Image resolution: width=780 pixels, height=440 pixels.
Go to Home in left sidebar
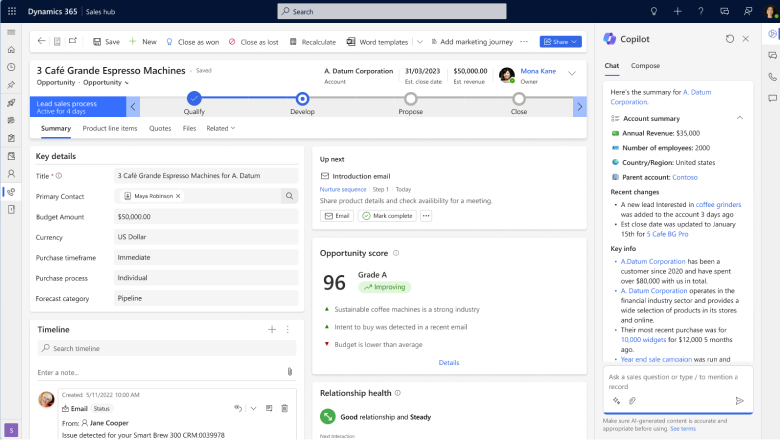coord(11,50)
